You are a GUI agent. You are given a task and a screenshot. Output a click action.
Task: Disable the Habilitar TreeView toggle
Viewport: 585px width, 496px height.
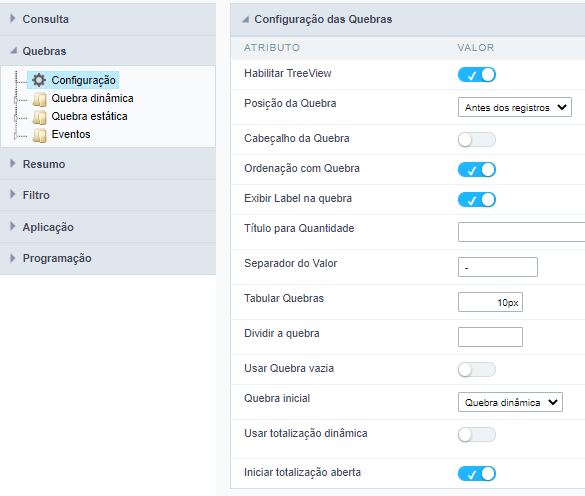pyautogui.click(x=476, y=75)
